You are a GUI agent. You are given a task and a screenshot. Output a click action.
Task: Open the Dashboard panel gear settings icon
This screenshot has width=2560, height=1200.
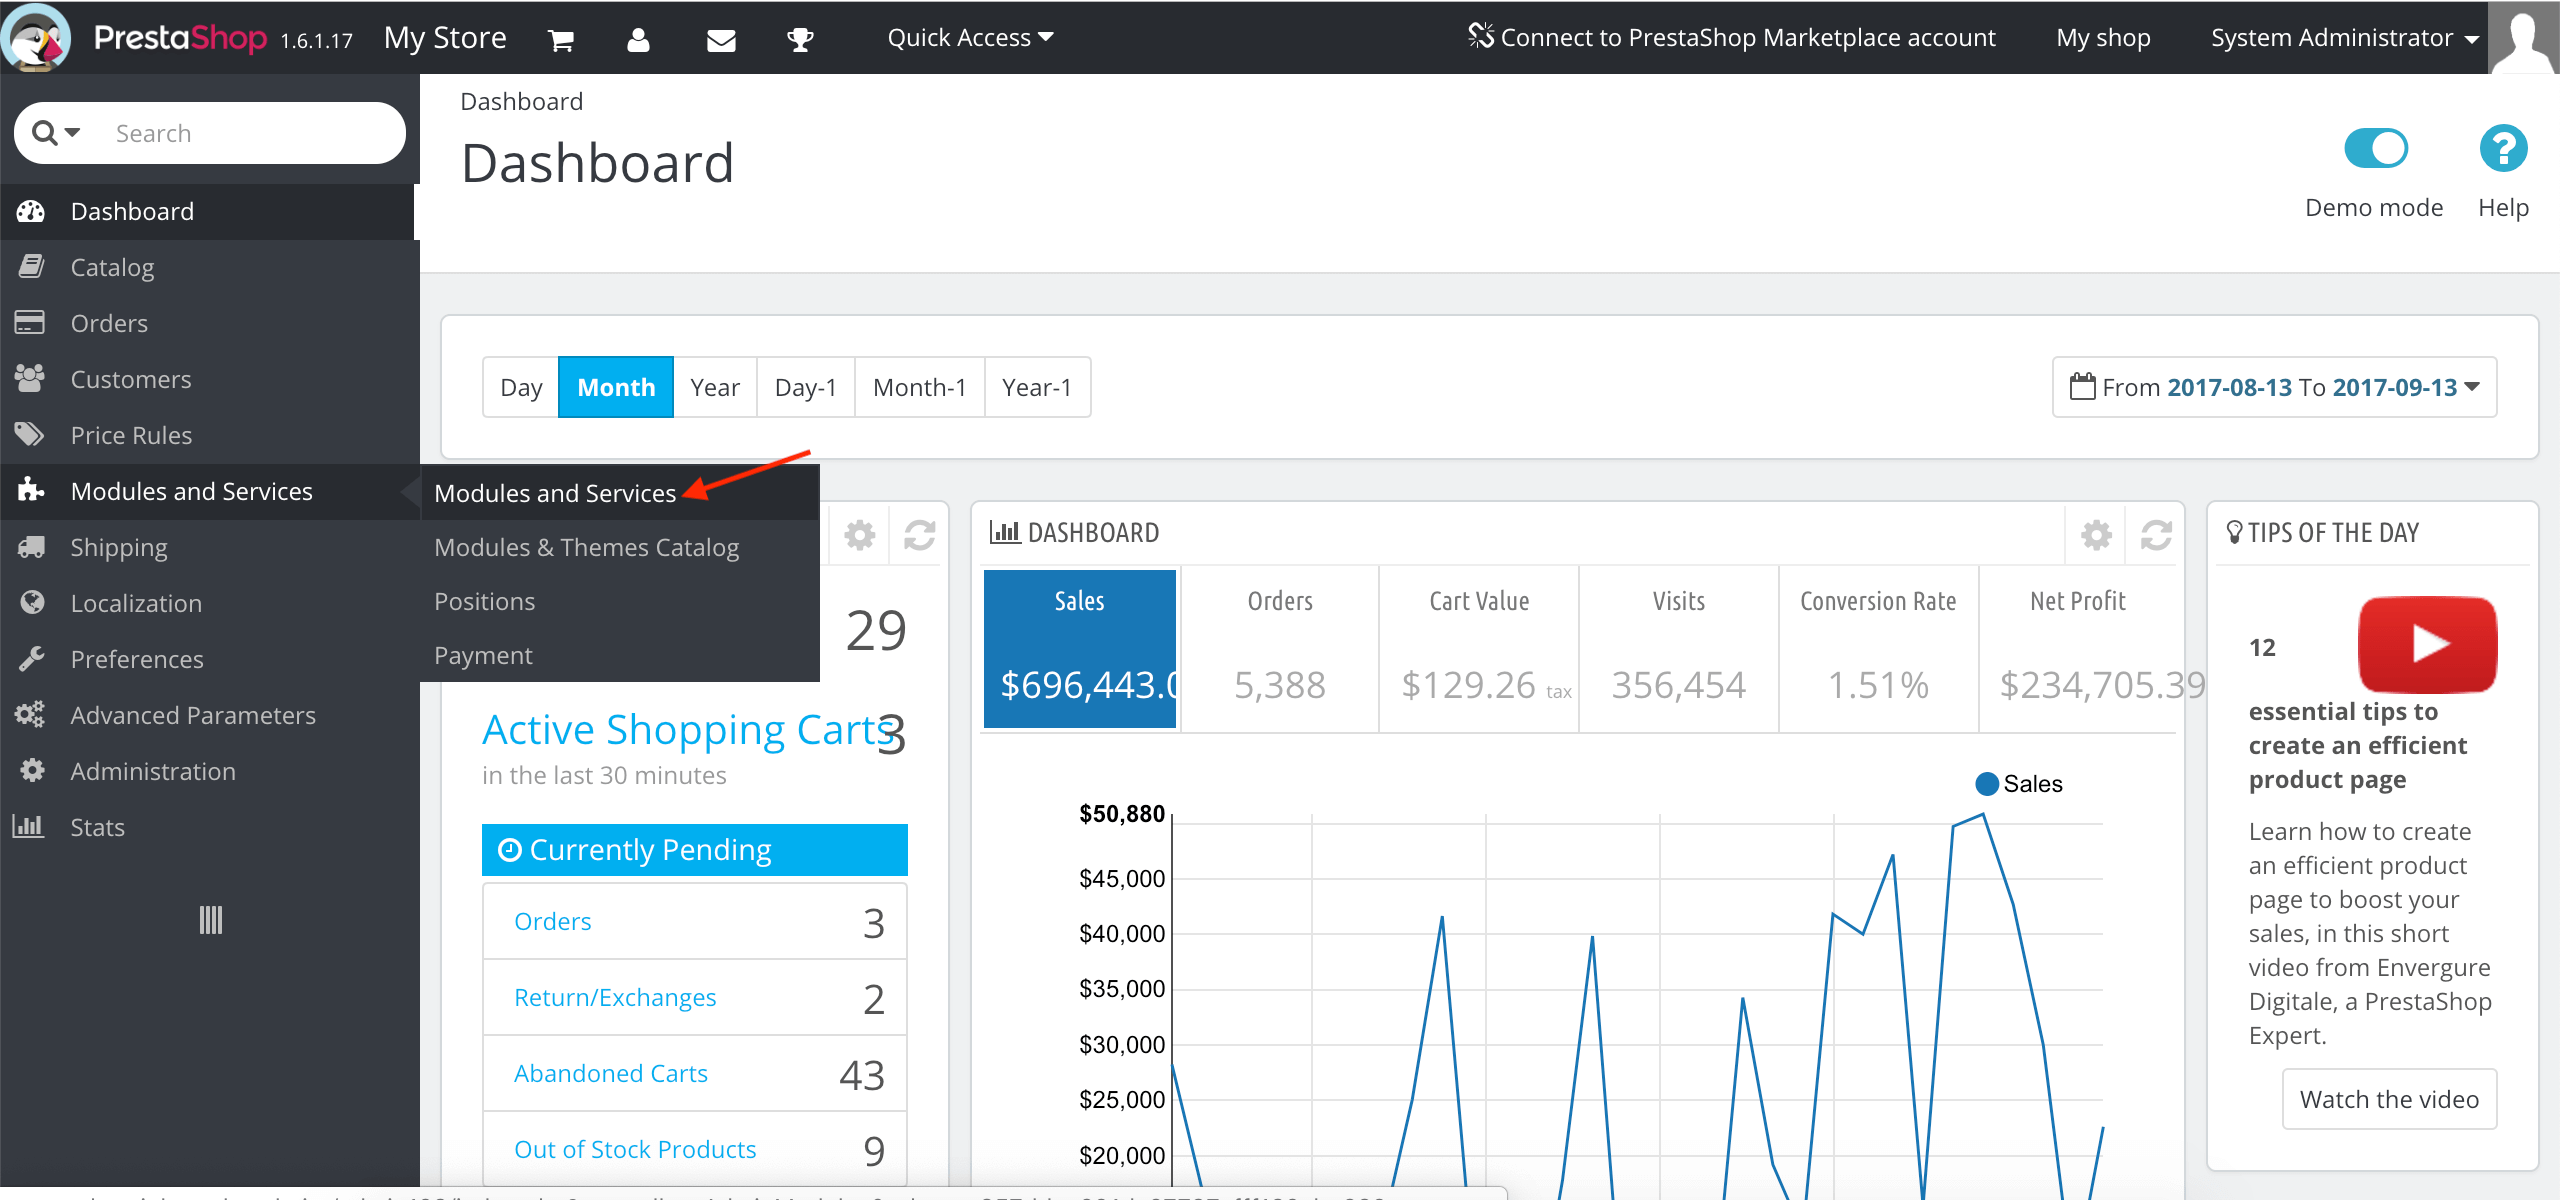[2096, 535]
